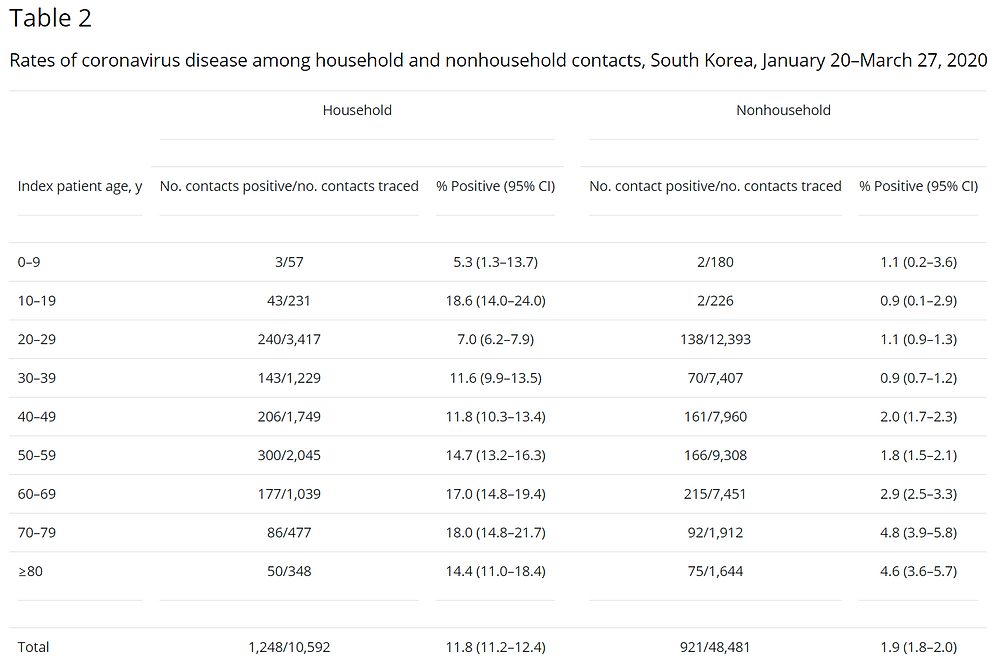Click the 240/3,417 household contacts cell
This screenshot has height=668, width=1000.
click(x=289, y=339)
